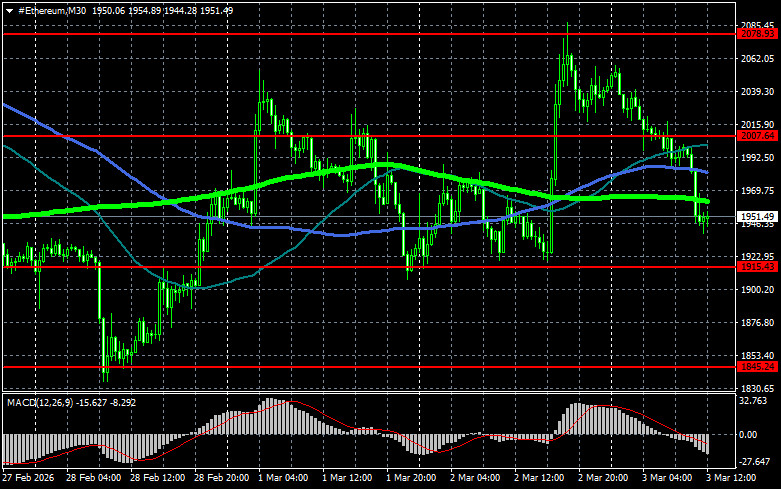Select the 2078.93 red price level label

point(758,34)
